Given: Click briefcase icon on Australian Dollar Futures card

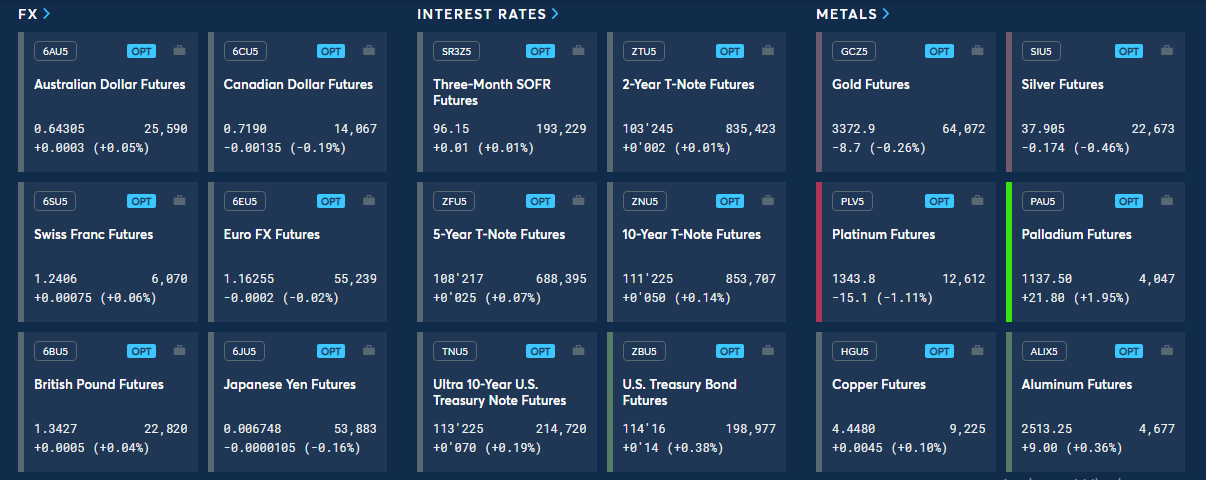Looking at the screenshot, I should pos(179,51).
